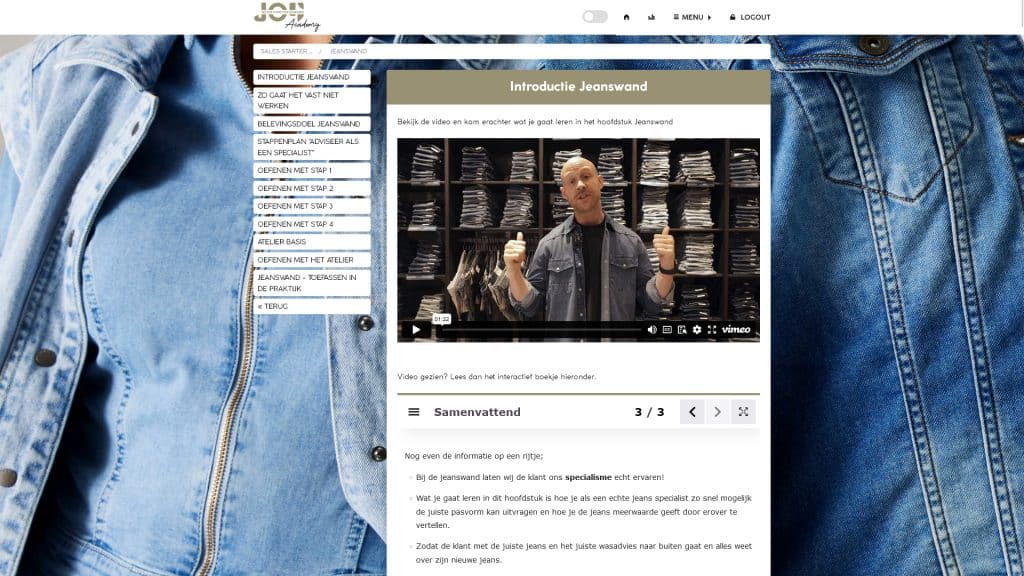Open video settings gear
The image size is (1024, 576).
click(x=697, y=330)
